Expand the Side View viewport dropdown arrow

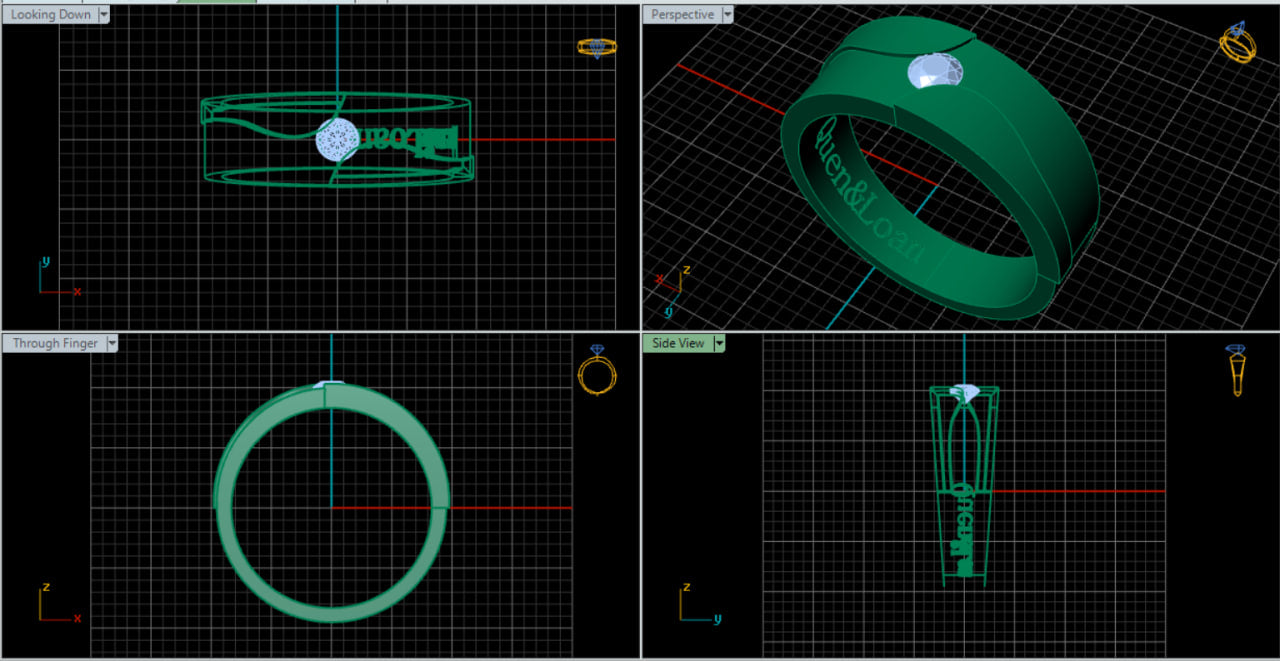719,343
